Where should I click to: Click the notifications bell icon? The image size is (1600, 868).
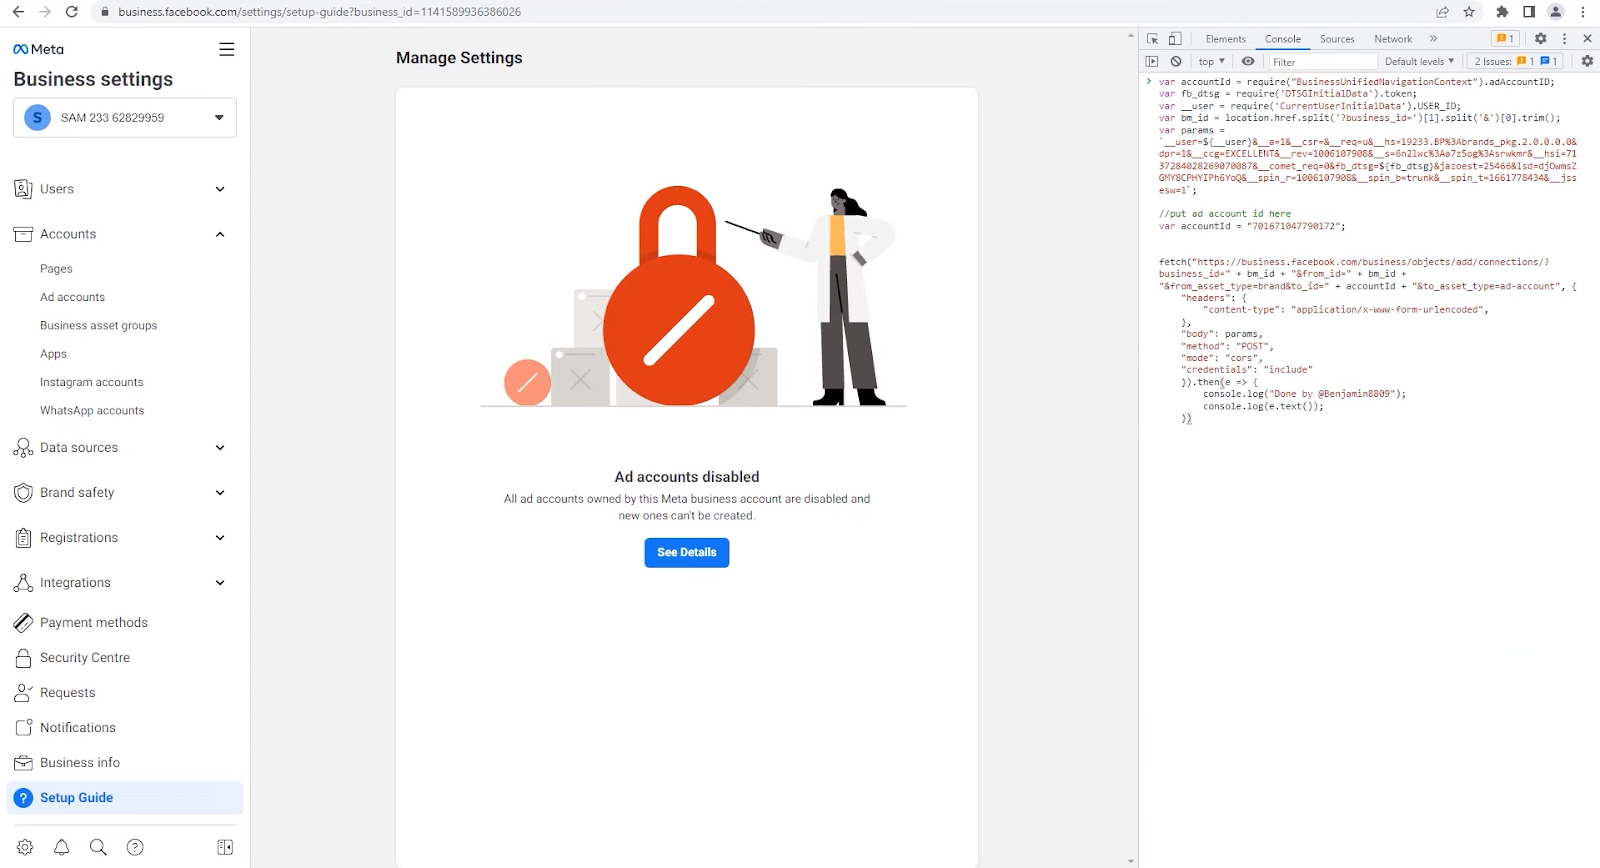click(x=62, y=847)
